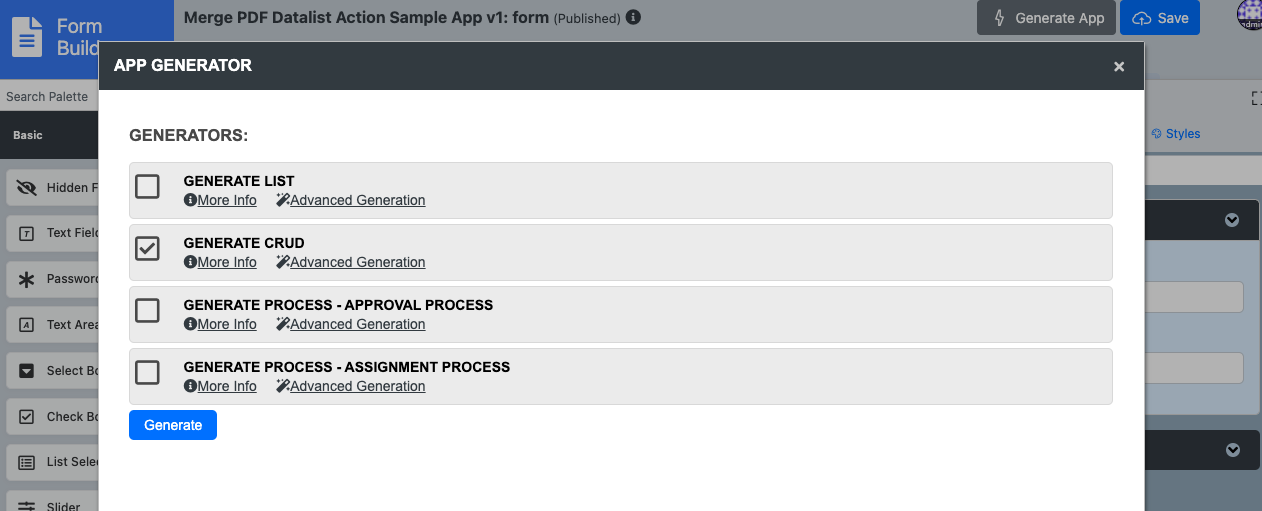Collapse the upper right panel chevron
This screenshot has height=511, width=1262.
tap(1232, 220)
